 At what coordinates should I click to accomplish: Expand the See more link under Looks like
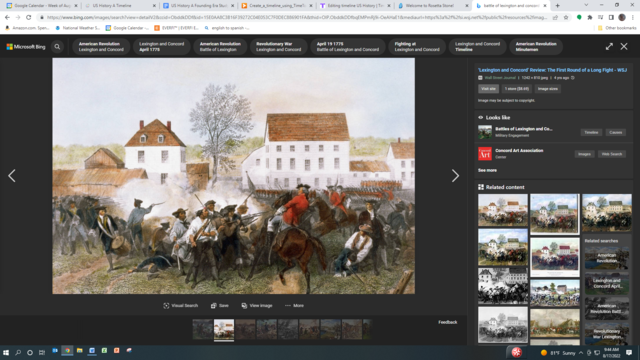pyautogui.click(x=487, y=170)
